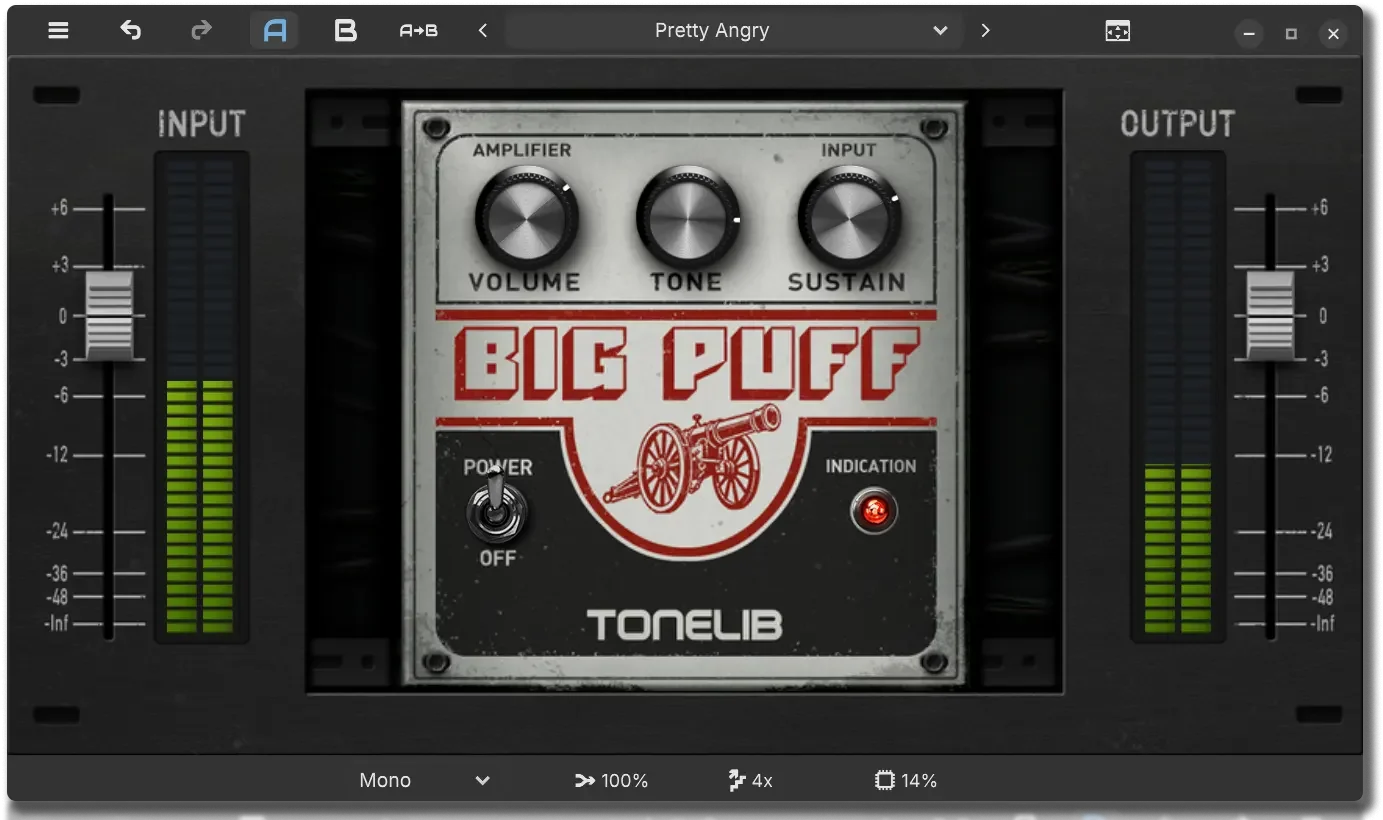Click the output level meter bars
Image resolution: width=1383 pixels, height=820 pixels.
[x=1177, y=397]
